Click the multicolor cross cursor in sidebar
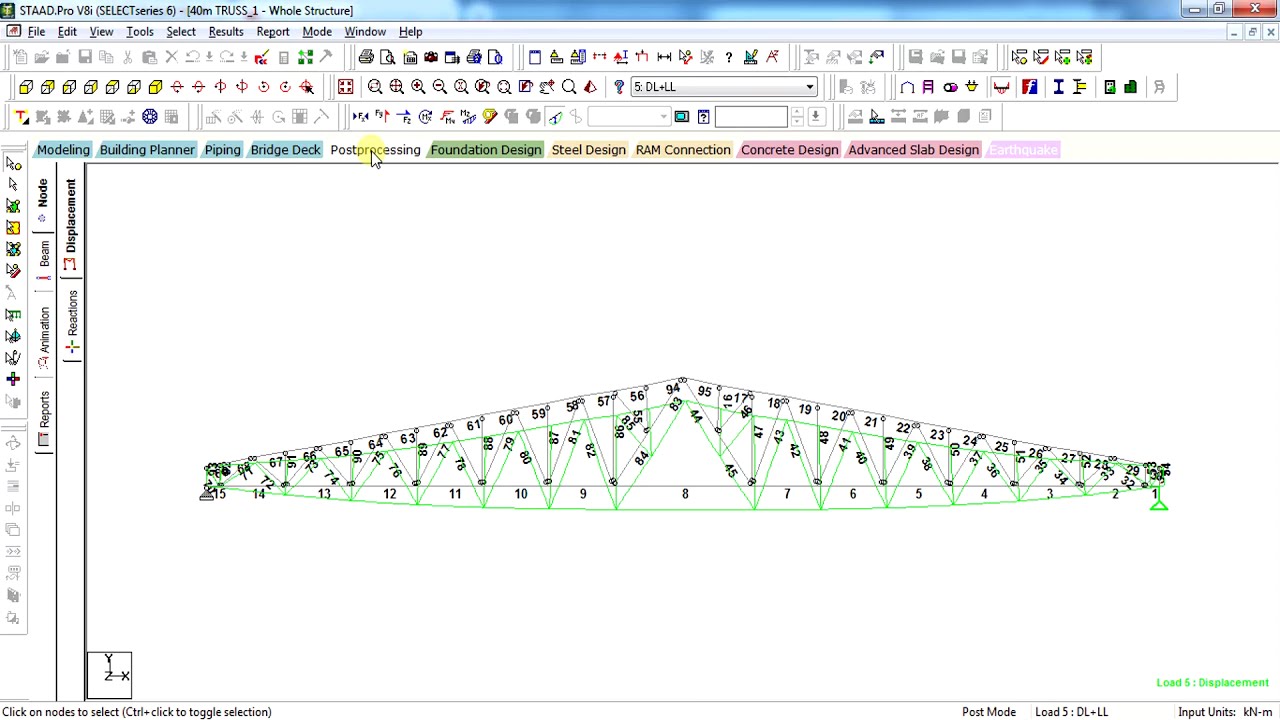This screenshot has height=720, width=1280. (13, 379)
